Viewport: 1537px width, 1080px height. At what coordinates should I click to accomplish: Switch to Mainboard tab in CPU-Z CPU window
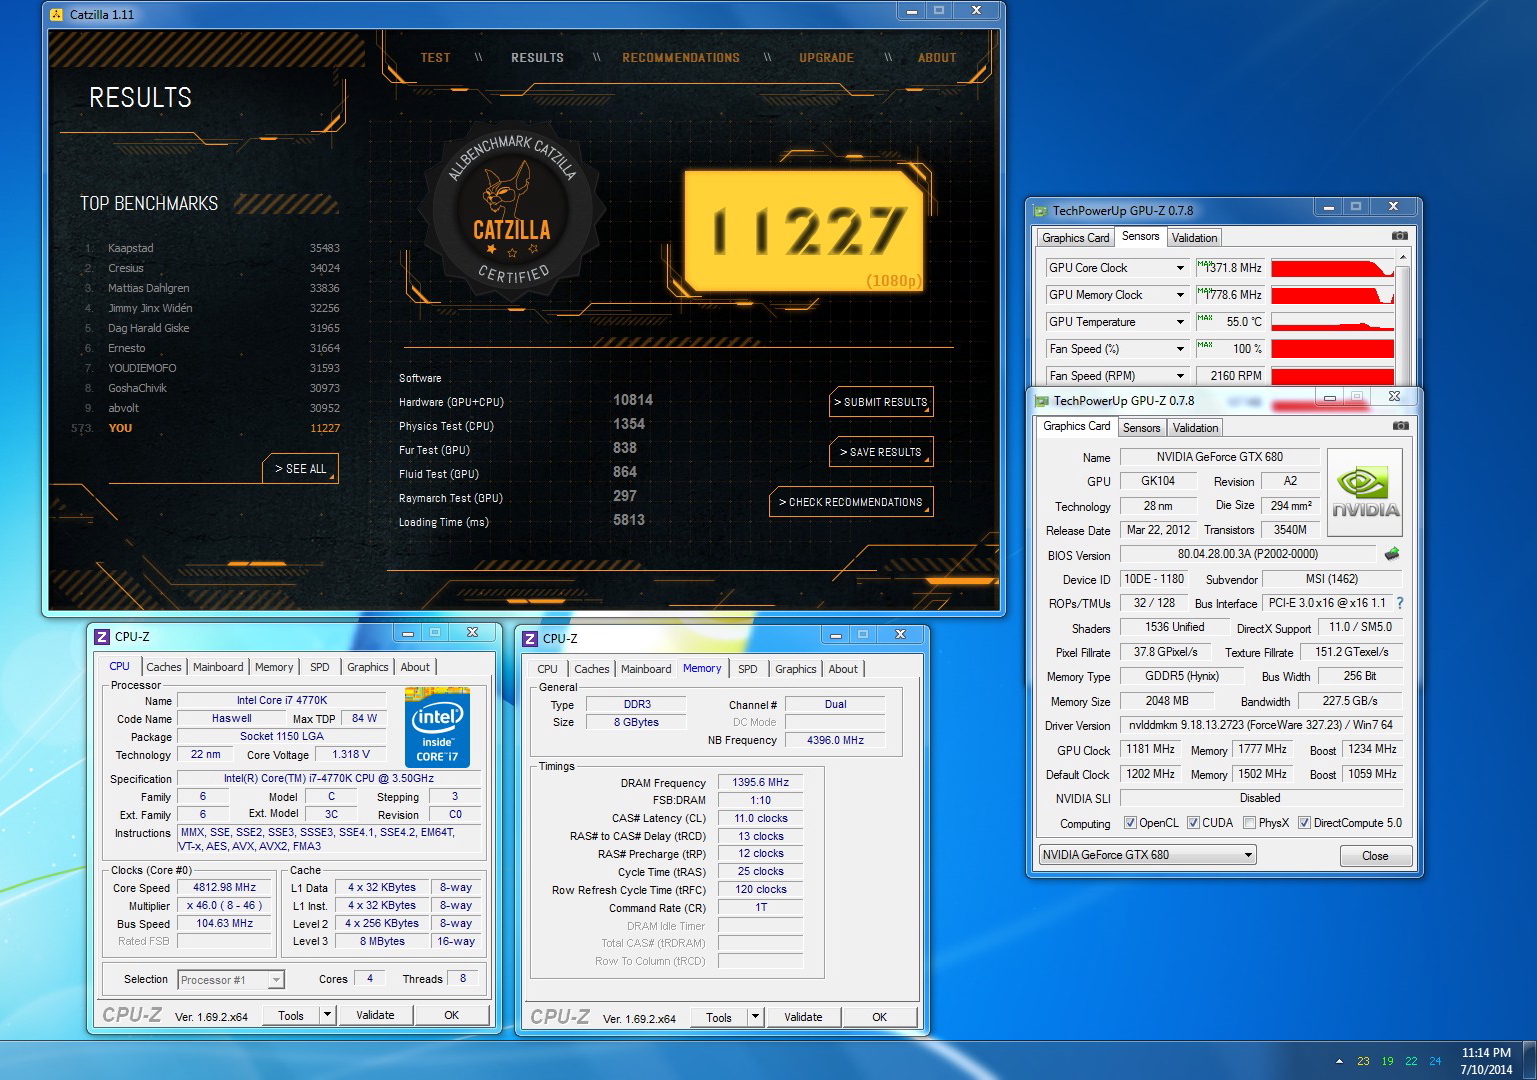[x=218, y=667]
